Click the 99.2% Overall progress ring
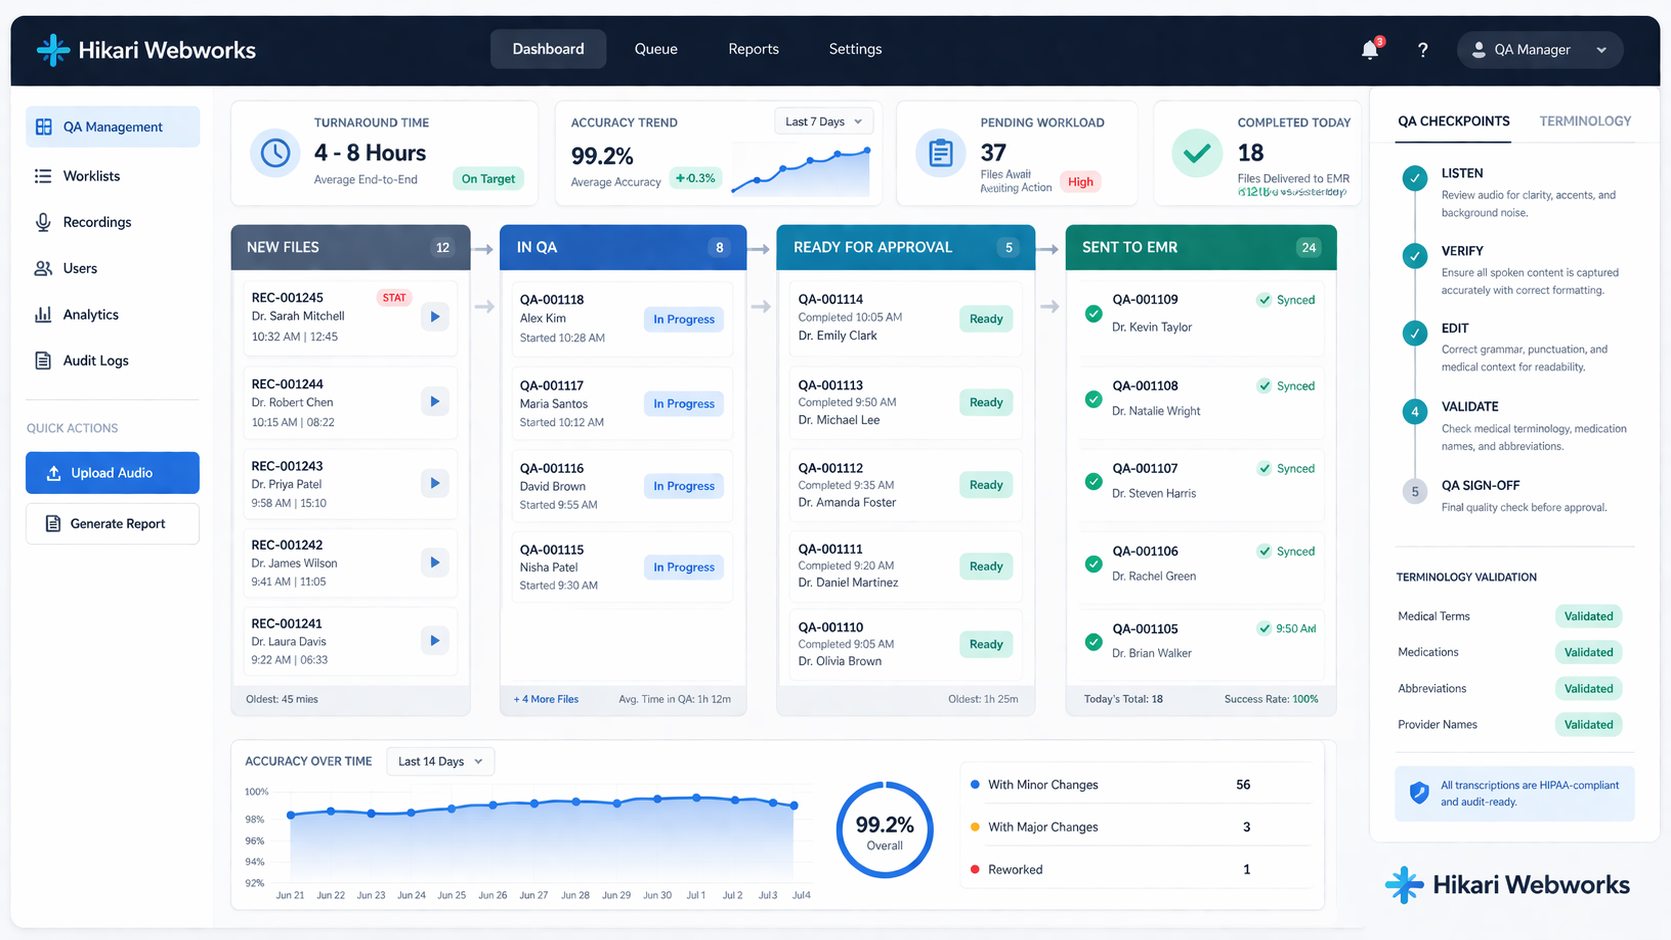 [x=885, y=830]
